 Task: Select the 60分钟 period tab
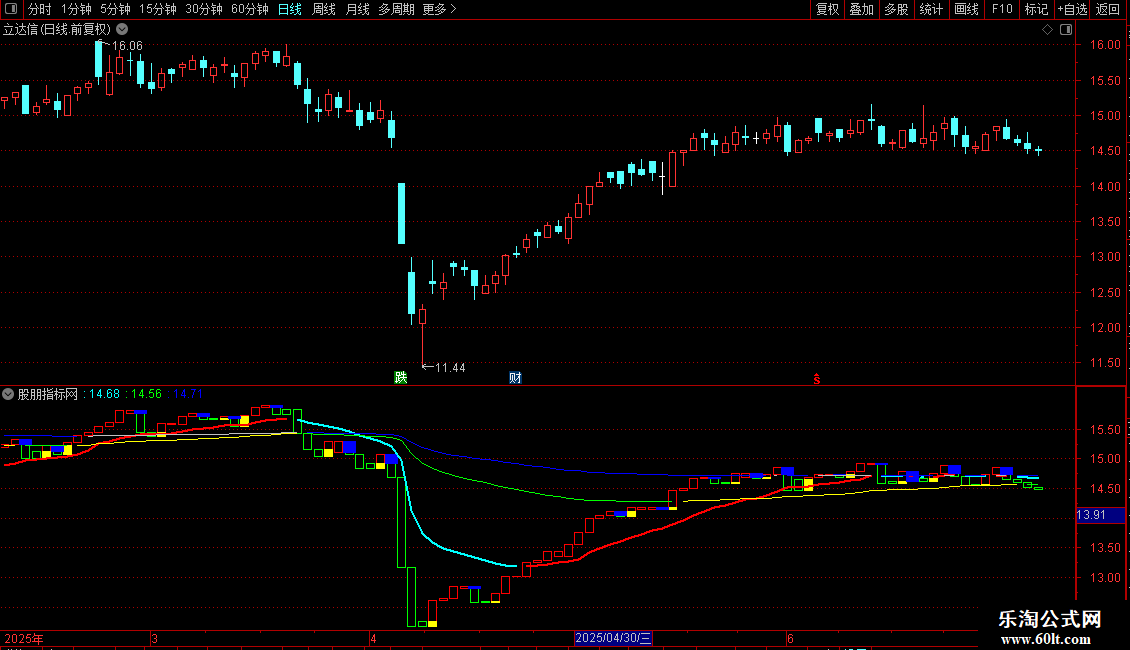pyautogui.click(x=250, y=9)
